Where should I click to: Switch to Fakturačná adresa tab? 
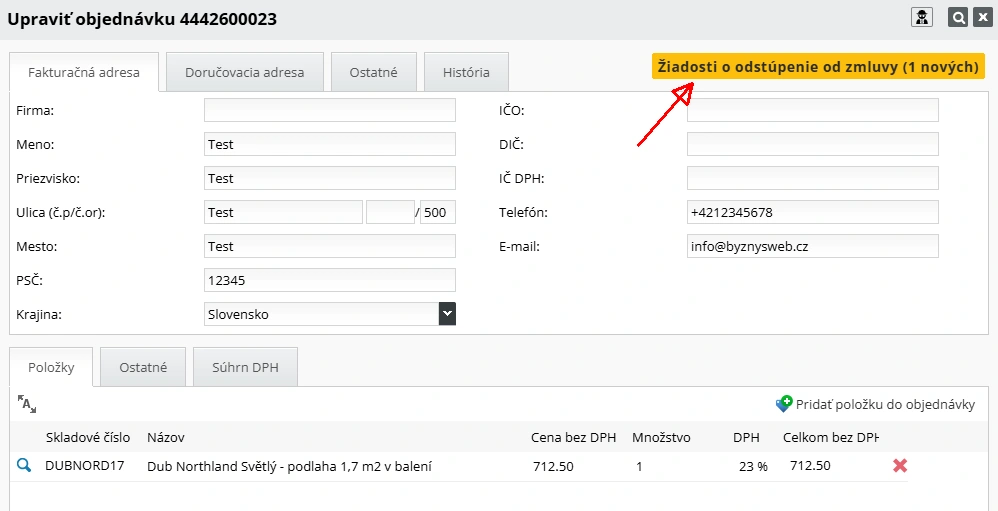coord(83,72)
